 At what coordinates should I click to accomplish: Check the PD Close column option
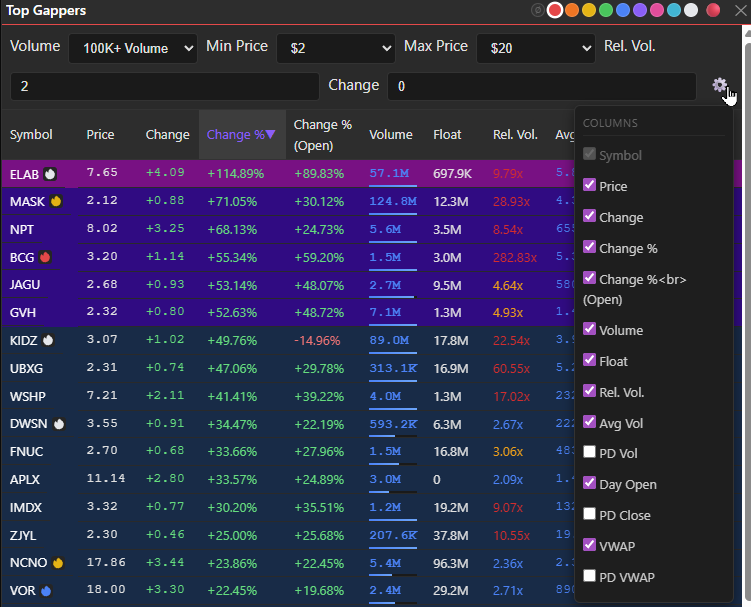pyautogui.click(x=590, y=515)
